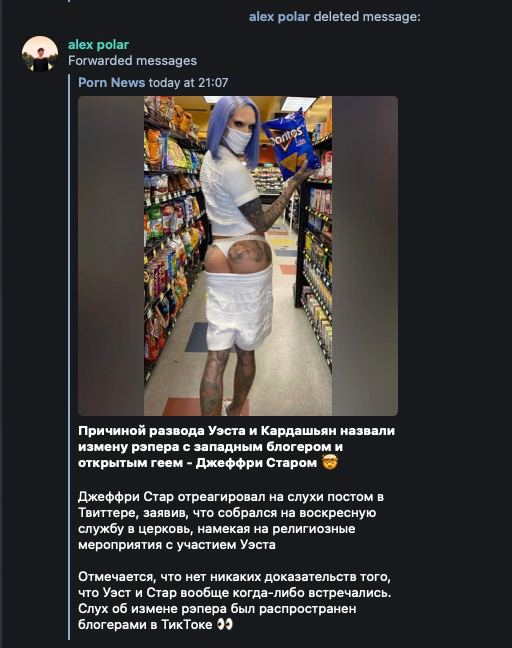Open alex polar's profile avatar
This screenshot has width=512, height=648.
tap(40, 54)
